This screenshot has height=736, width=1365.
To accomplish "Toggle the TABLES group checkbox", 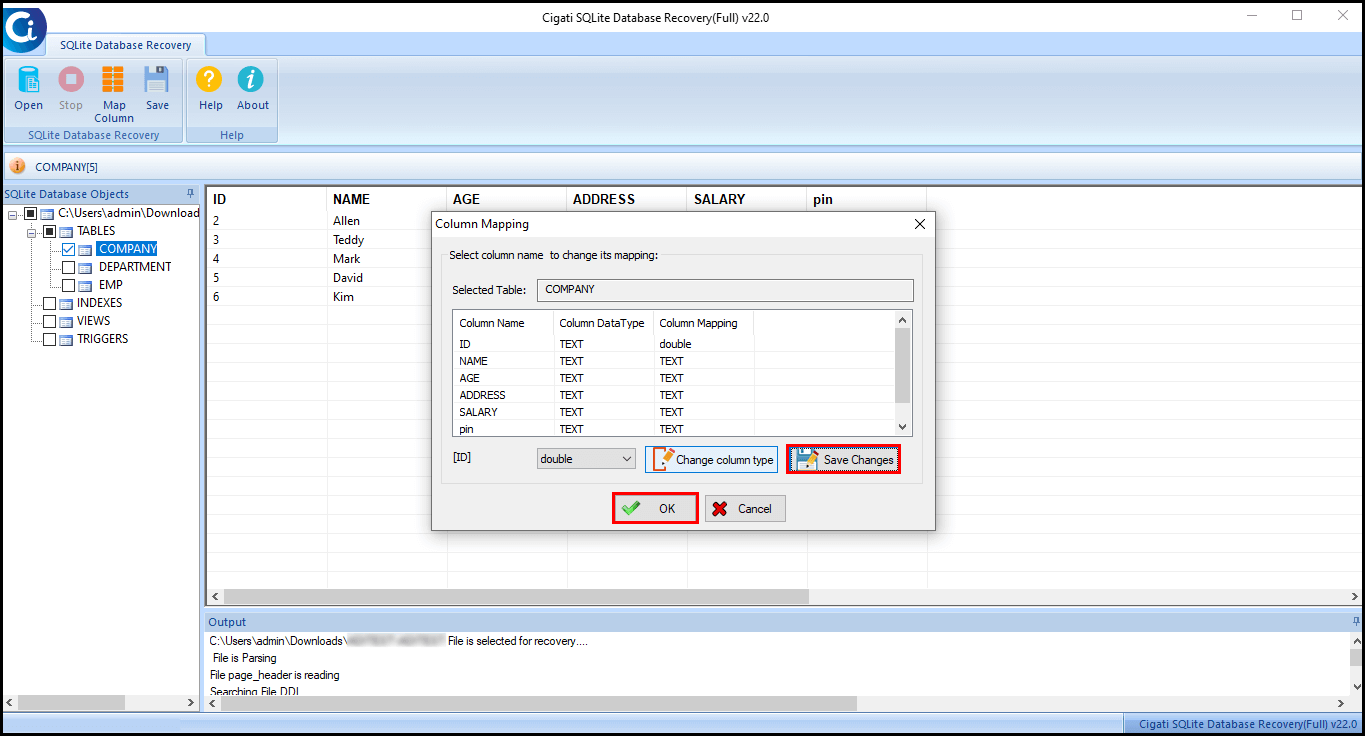I will coord(49,231).
